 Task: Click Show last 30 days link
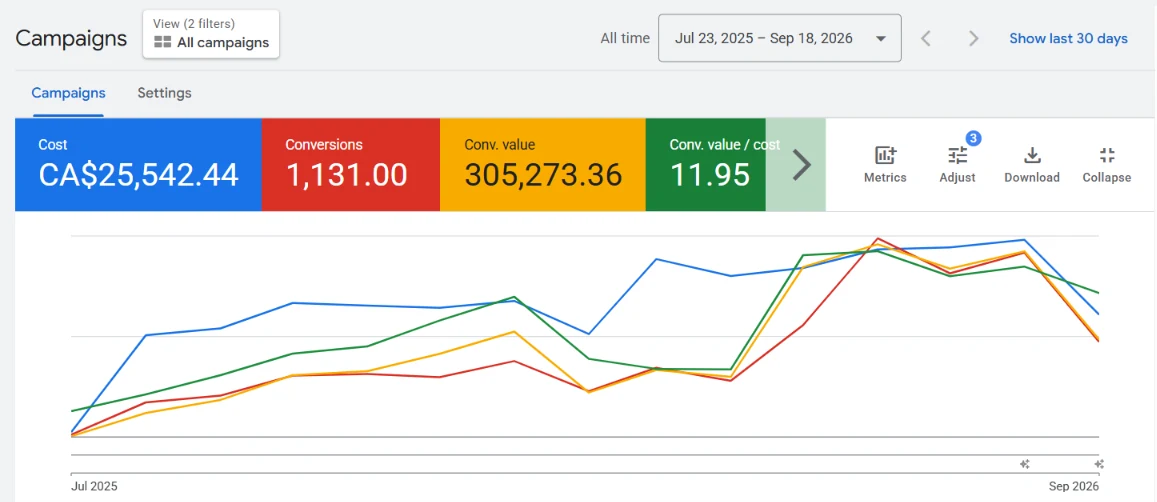1068,38
